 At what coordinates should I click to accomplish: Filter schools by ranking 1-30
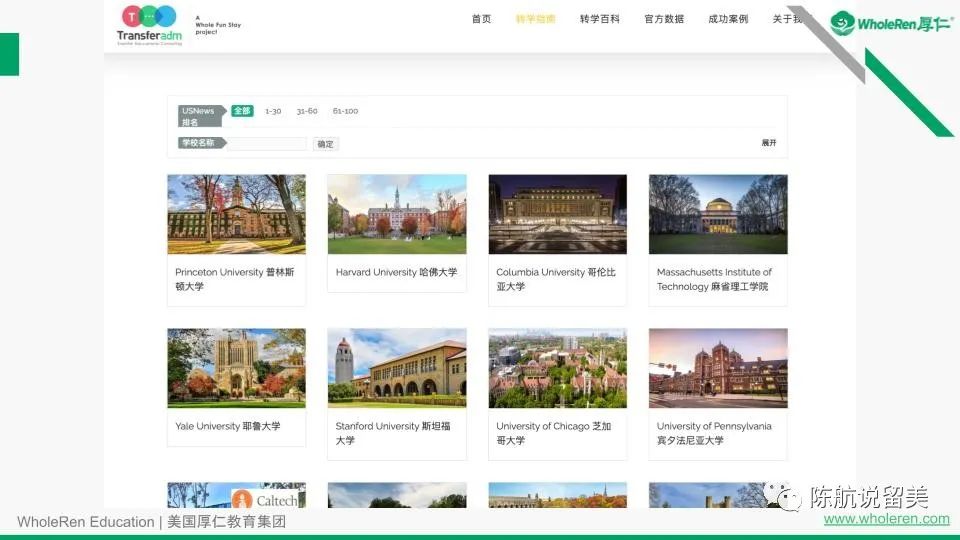click(x=273, y=111)
